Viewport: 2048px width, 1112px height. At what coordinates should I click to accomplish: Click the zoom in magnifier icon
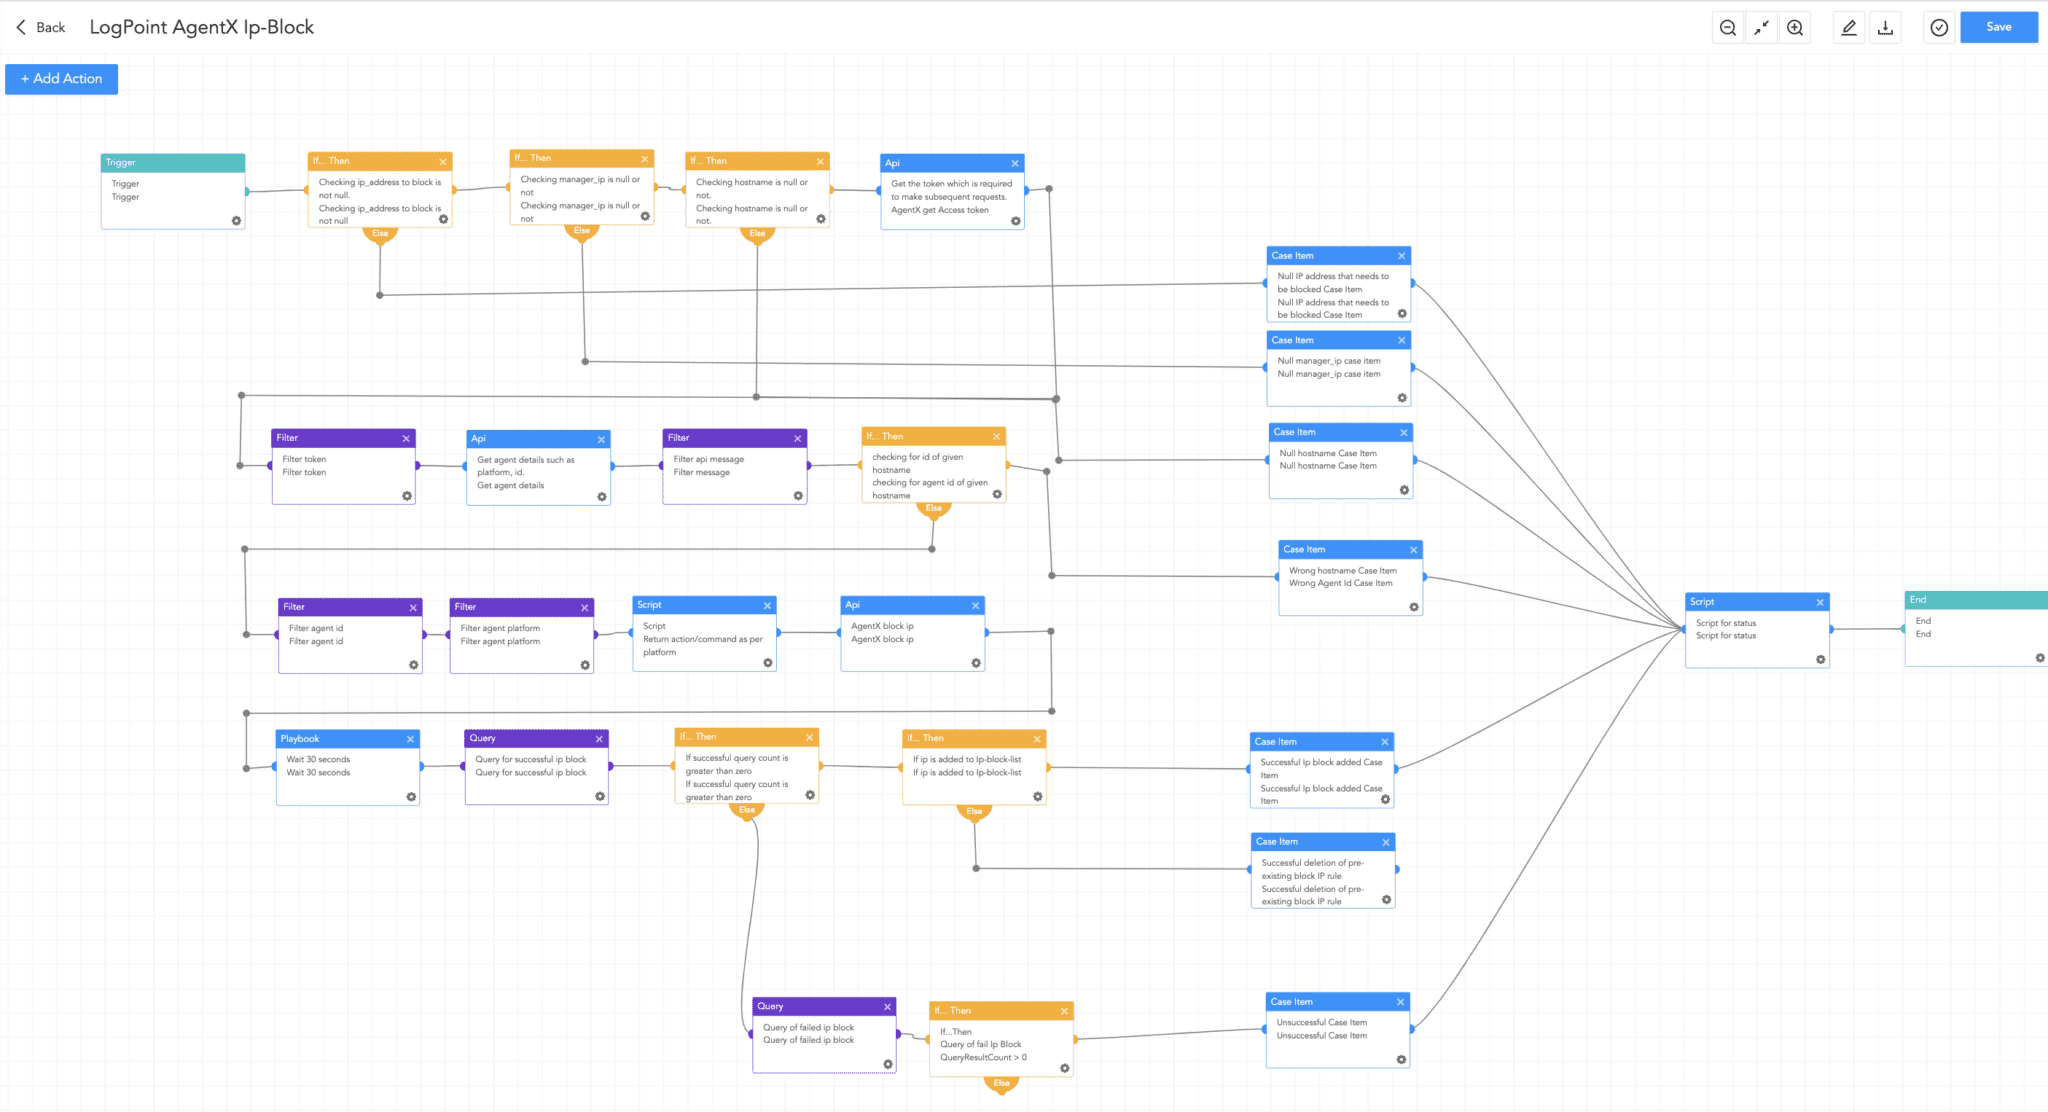tap(1795, 28)
